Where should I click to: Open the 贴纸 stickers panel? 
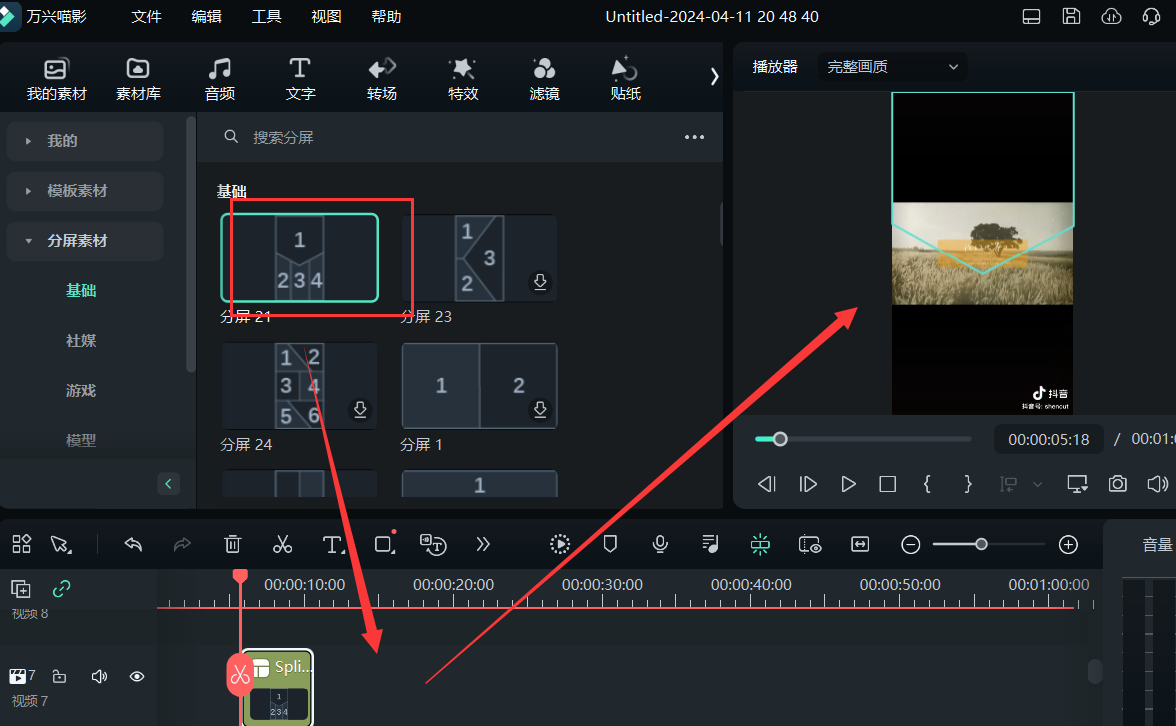(625, 79)
